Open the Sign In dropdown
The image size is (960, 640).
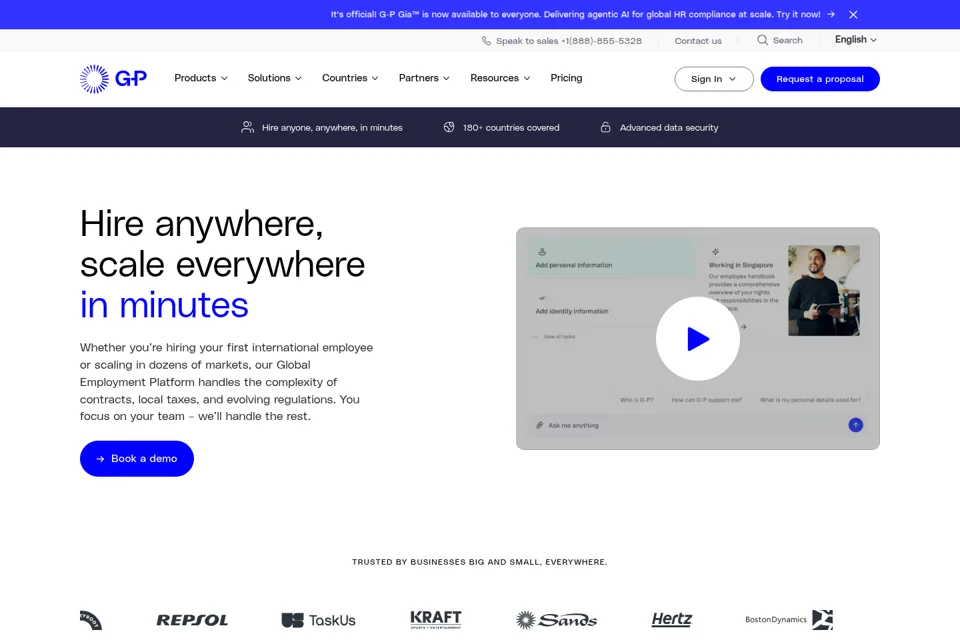coord(714,79)
